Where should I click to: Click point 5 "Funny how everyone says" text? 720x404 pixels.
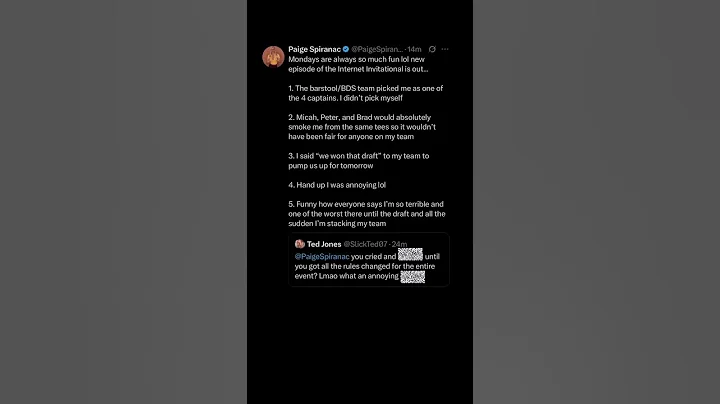tap(367, 214)
